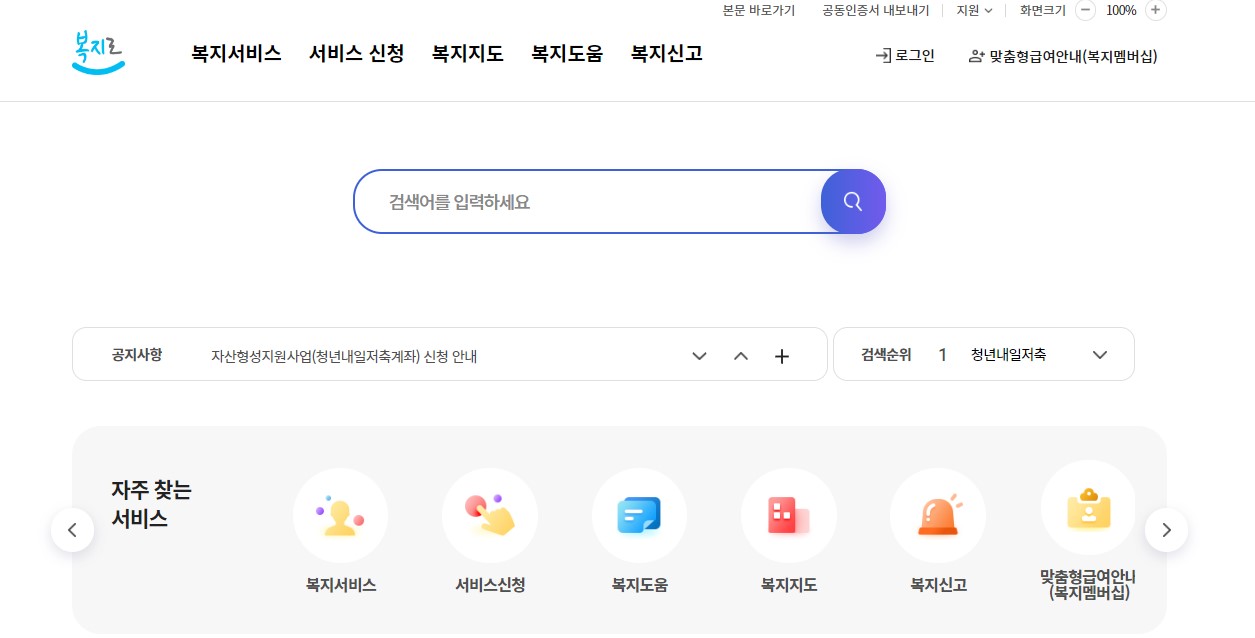Open 맞춤형급여안내(복지멤버십) badge icon
1255x638 pixels.
(1088, 508)
